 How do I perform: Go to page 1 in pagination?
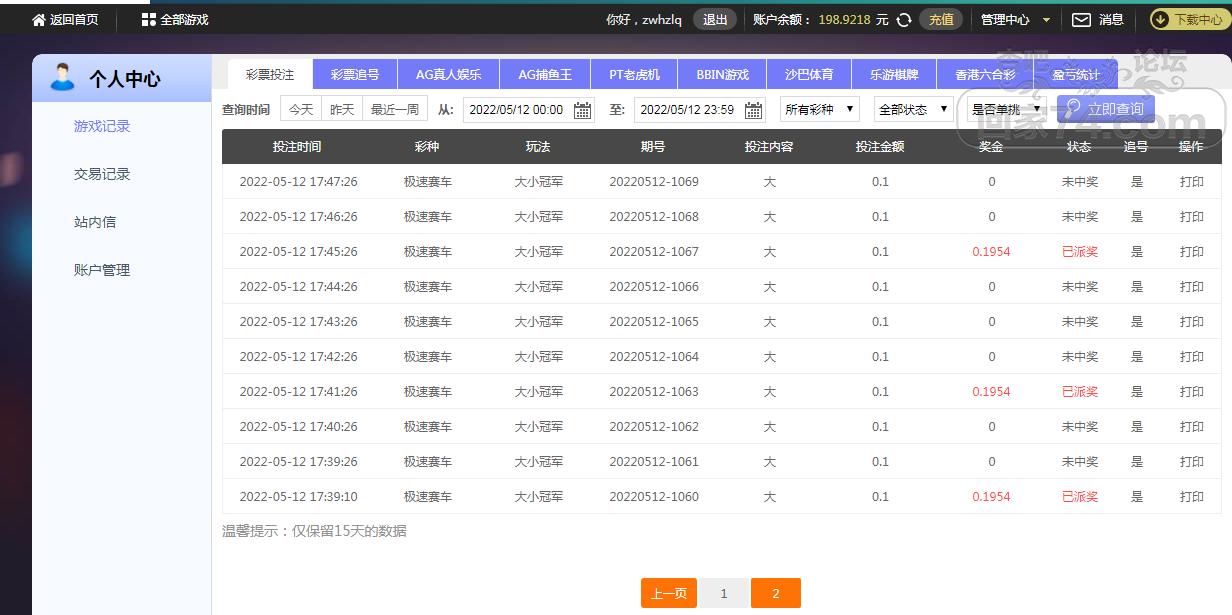(x=723, y=593)
